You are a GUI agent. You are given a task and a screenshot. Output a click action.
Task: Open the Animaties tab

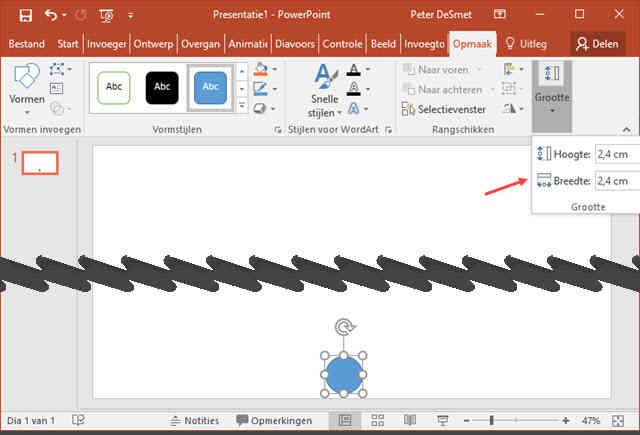pyautogui.click(x=248, y=44)
